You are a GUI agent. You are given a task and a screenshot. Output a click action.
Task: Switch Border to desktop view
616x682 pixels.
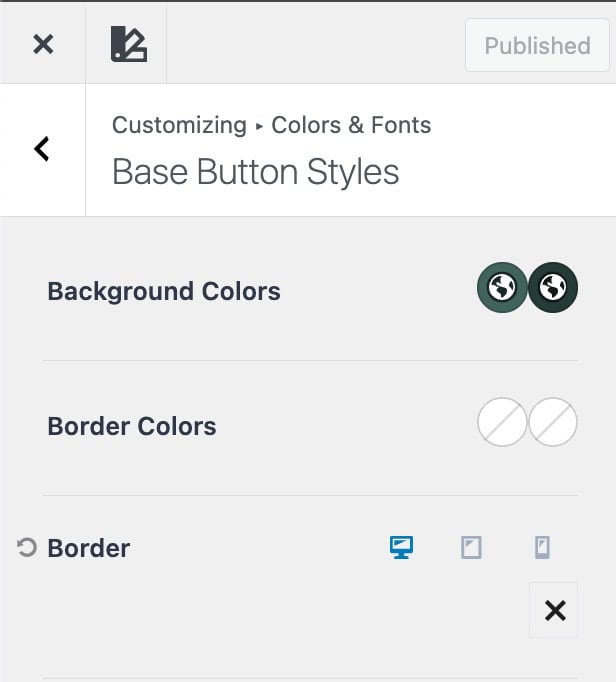[401, 547]
